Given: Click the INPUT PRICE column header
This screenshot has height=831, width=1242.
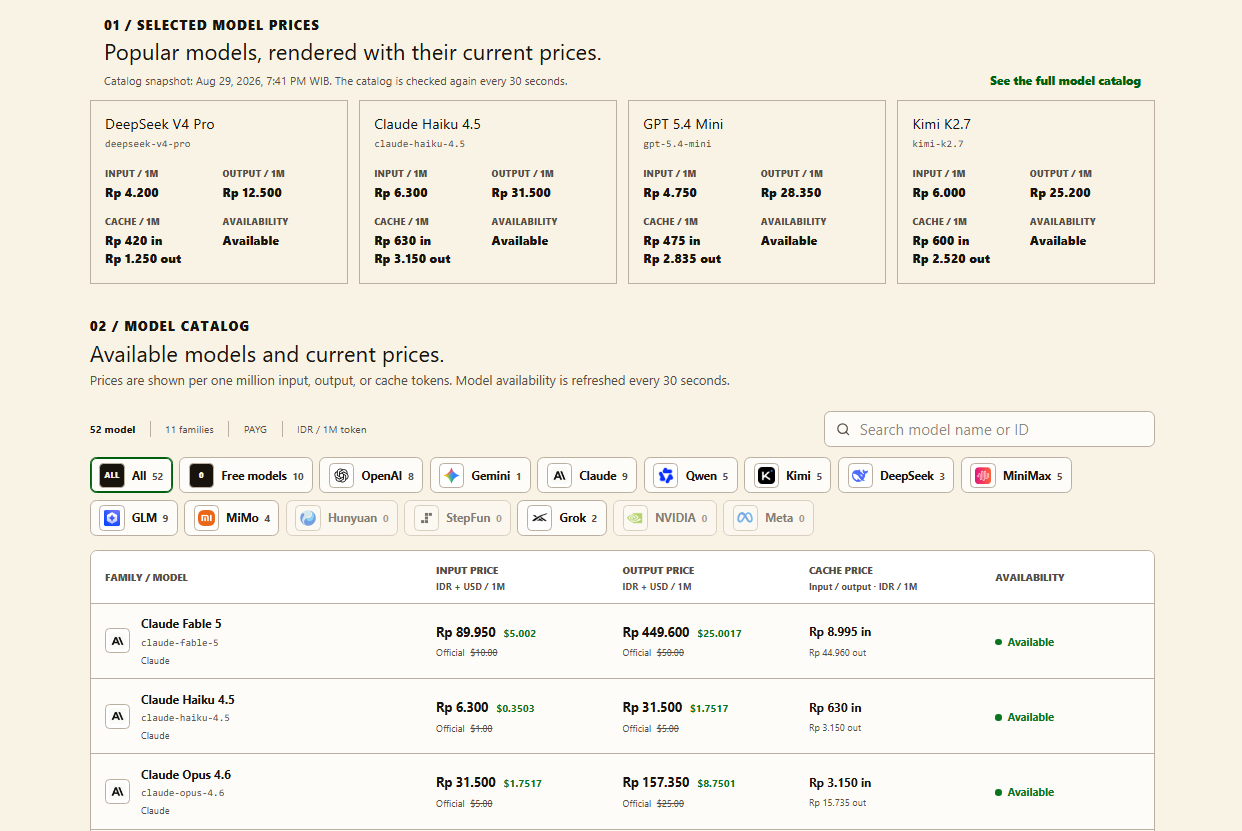Looking at the screenshot, I should (467, 571).
